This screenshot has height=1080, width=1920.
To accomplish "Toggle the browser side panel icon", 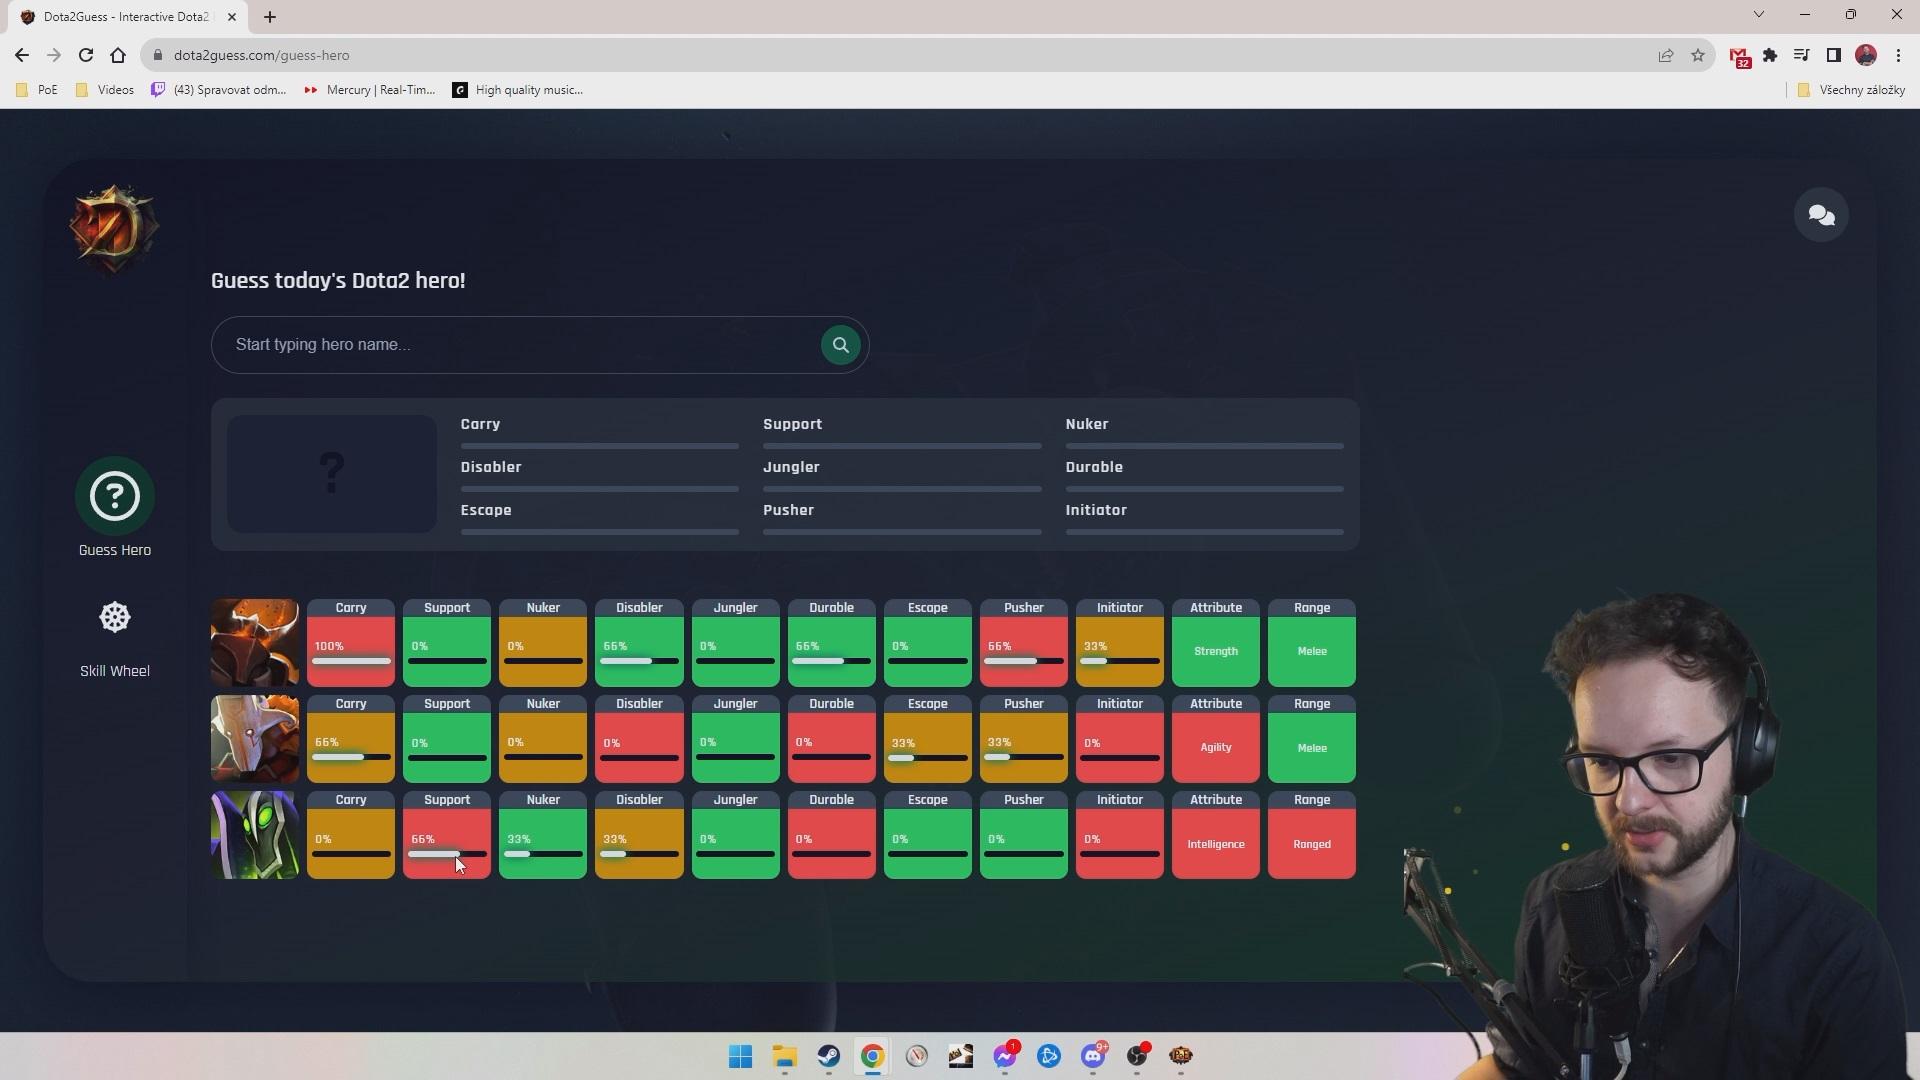I will pos(1833,55).
